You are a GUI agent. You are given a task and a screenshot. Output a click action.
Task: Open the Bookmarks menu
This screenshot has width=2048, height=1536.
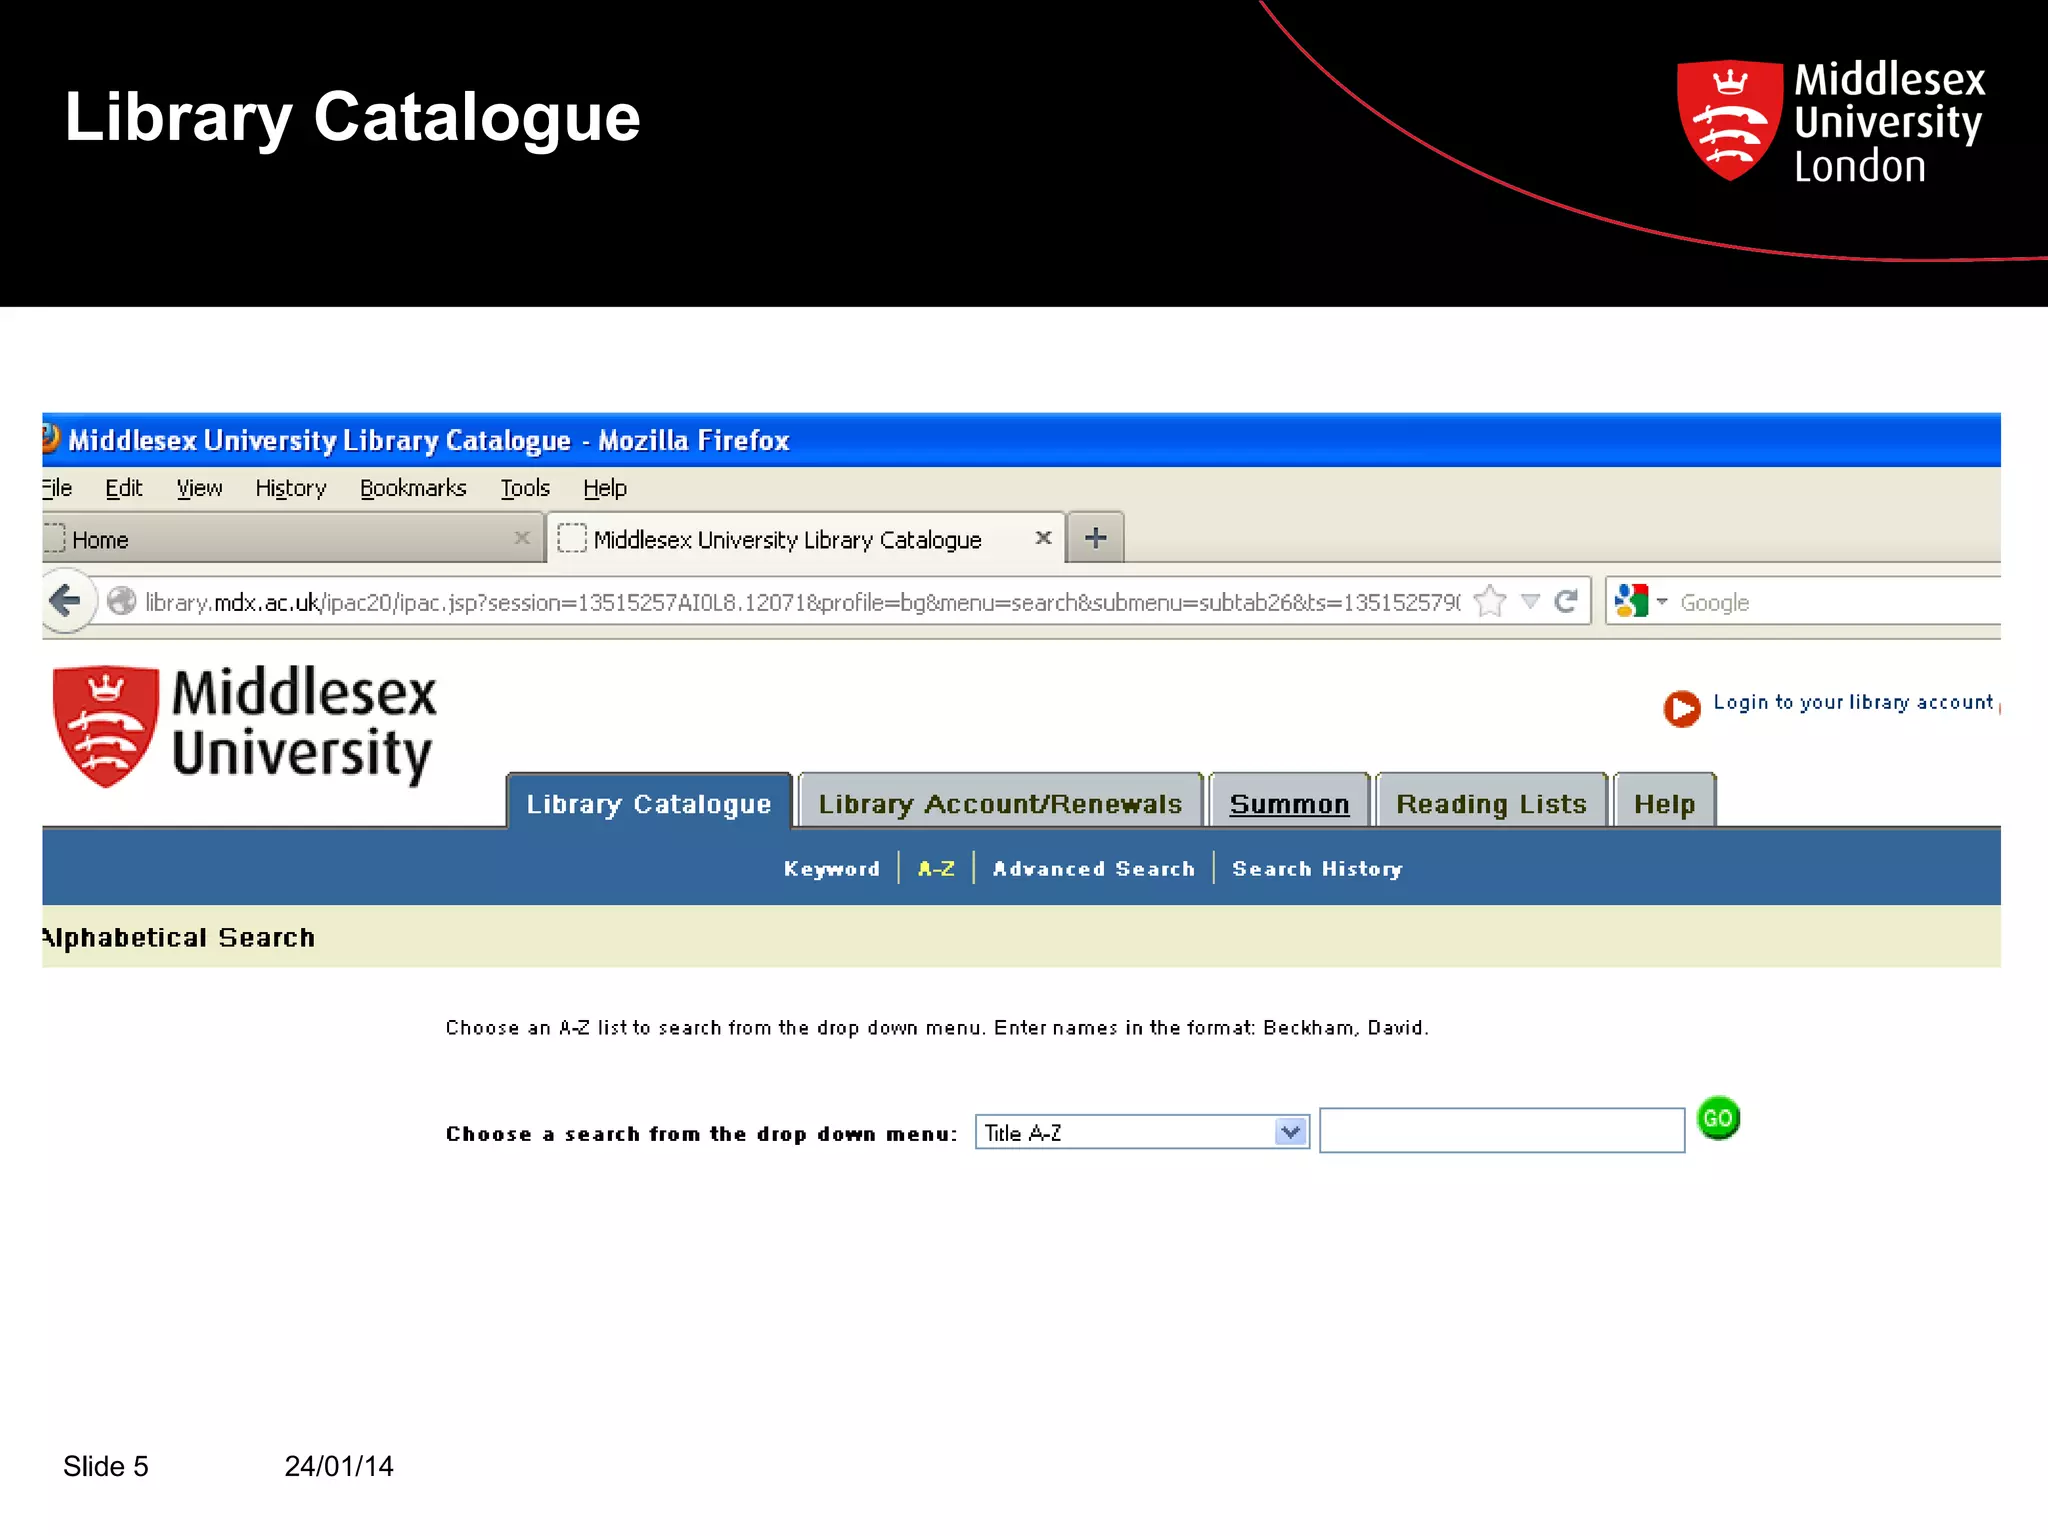pyautogui.click(x=413, y=488)
